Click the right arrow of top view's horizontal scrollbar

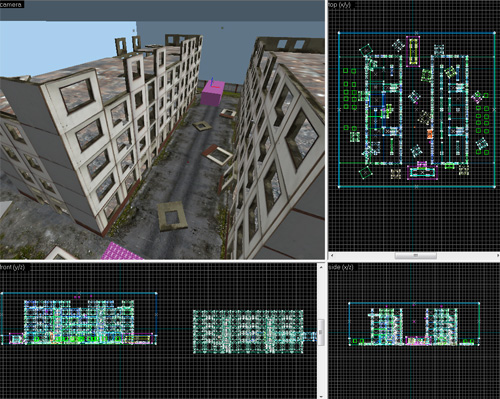point(497,255)
